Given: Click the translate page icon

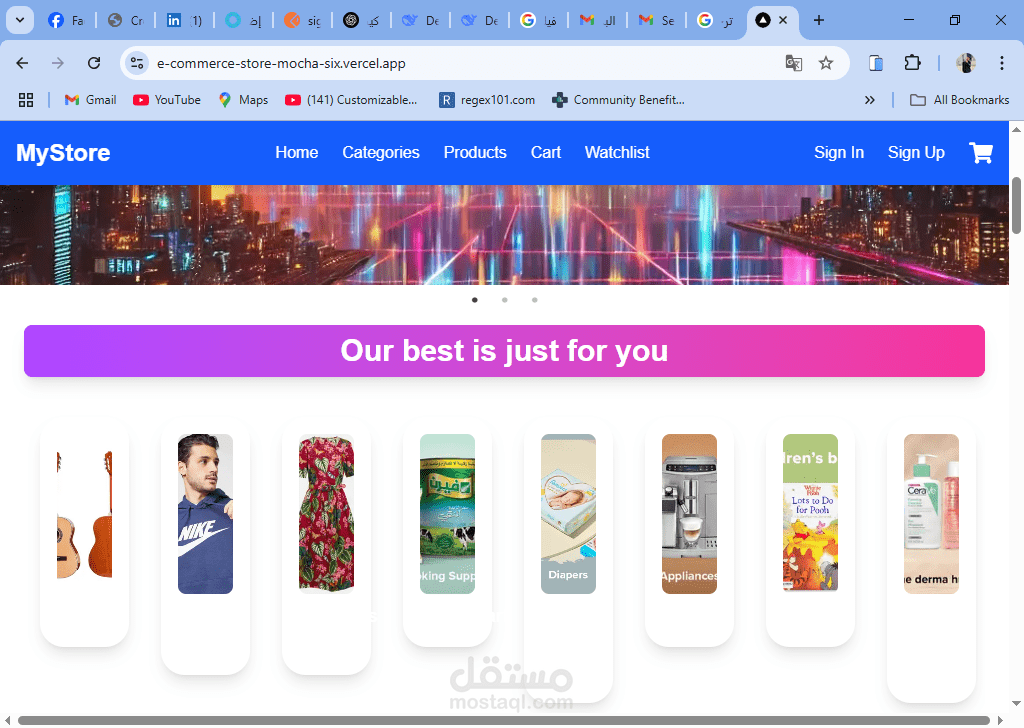Looking at the screenshot, I should [793, 63].
